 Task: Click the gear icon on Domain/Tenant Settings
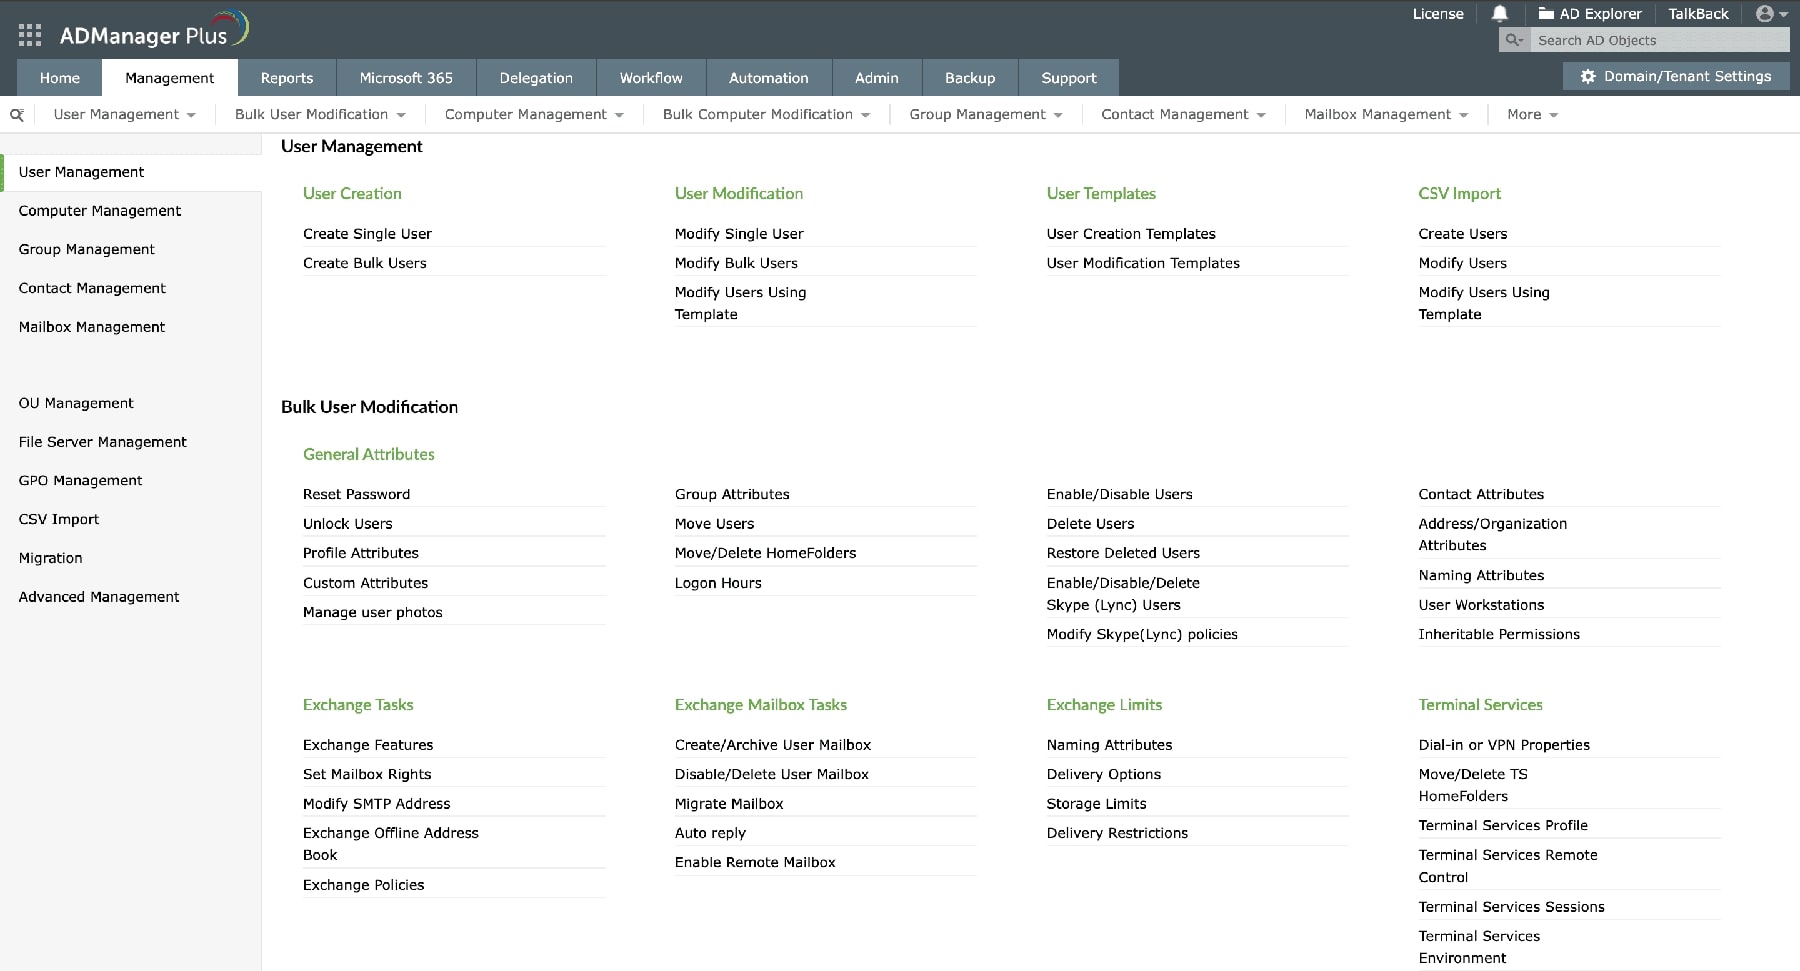[1586, 76]
